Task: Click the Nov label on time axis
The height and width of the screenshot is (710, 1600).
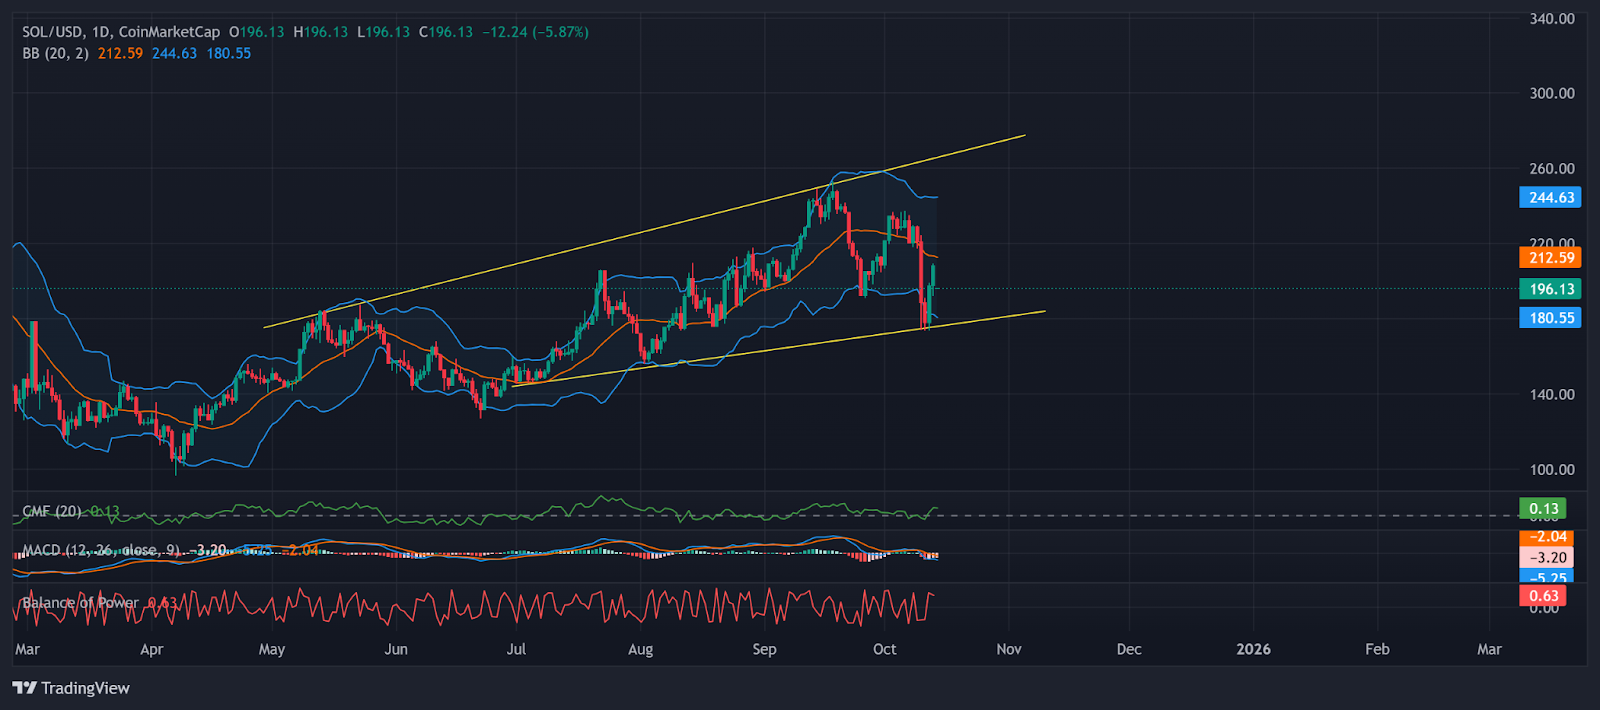Action: tap(1008, 649)
